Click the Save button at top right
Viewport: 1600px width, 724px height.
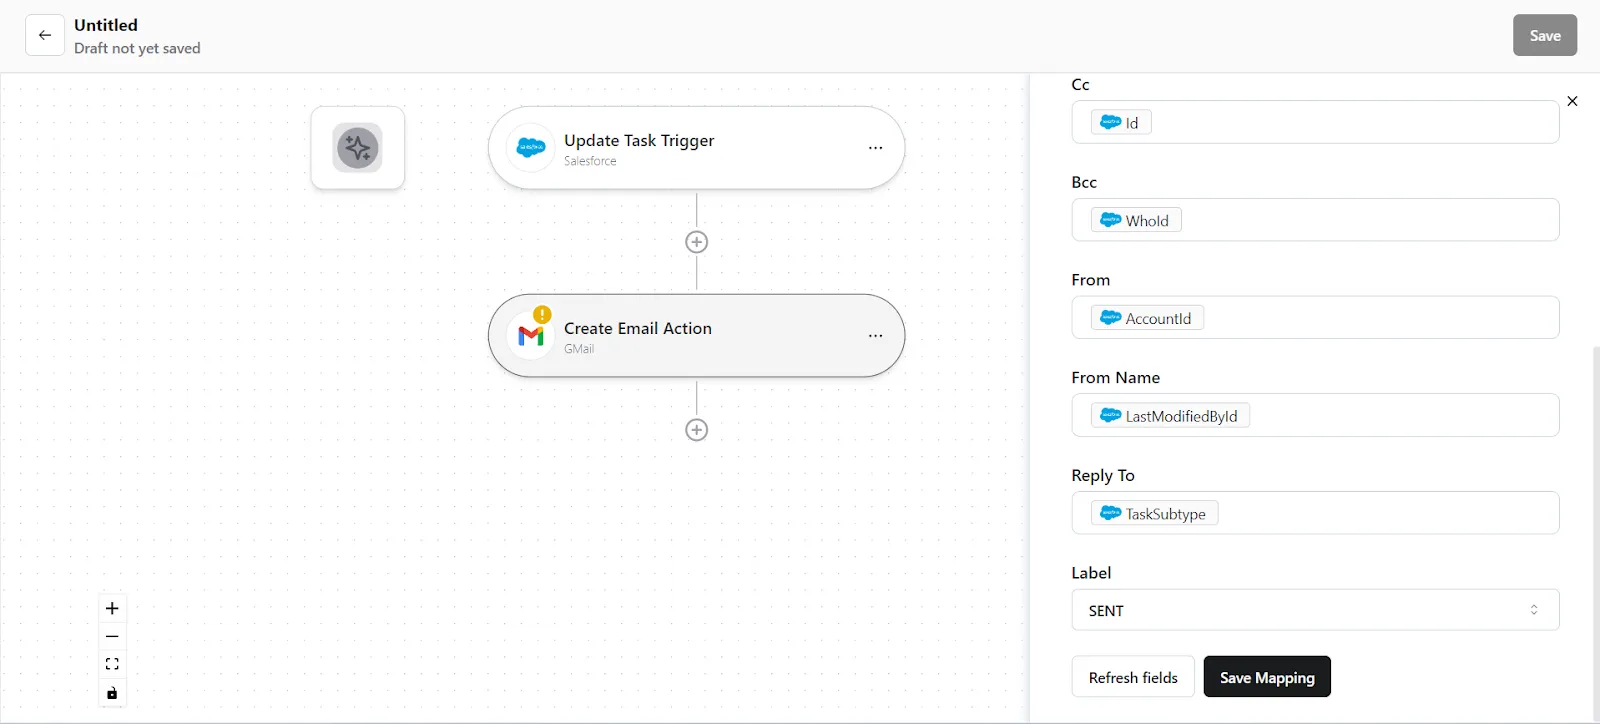(1544, 35)
